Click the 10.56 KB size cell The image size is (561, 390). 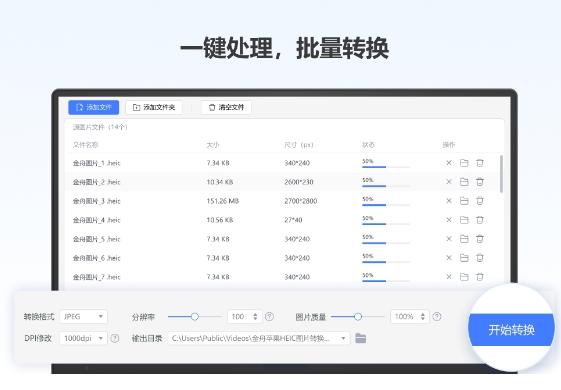point(220,220)
